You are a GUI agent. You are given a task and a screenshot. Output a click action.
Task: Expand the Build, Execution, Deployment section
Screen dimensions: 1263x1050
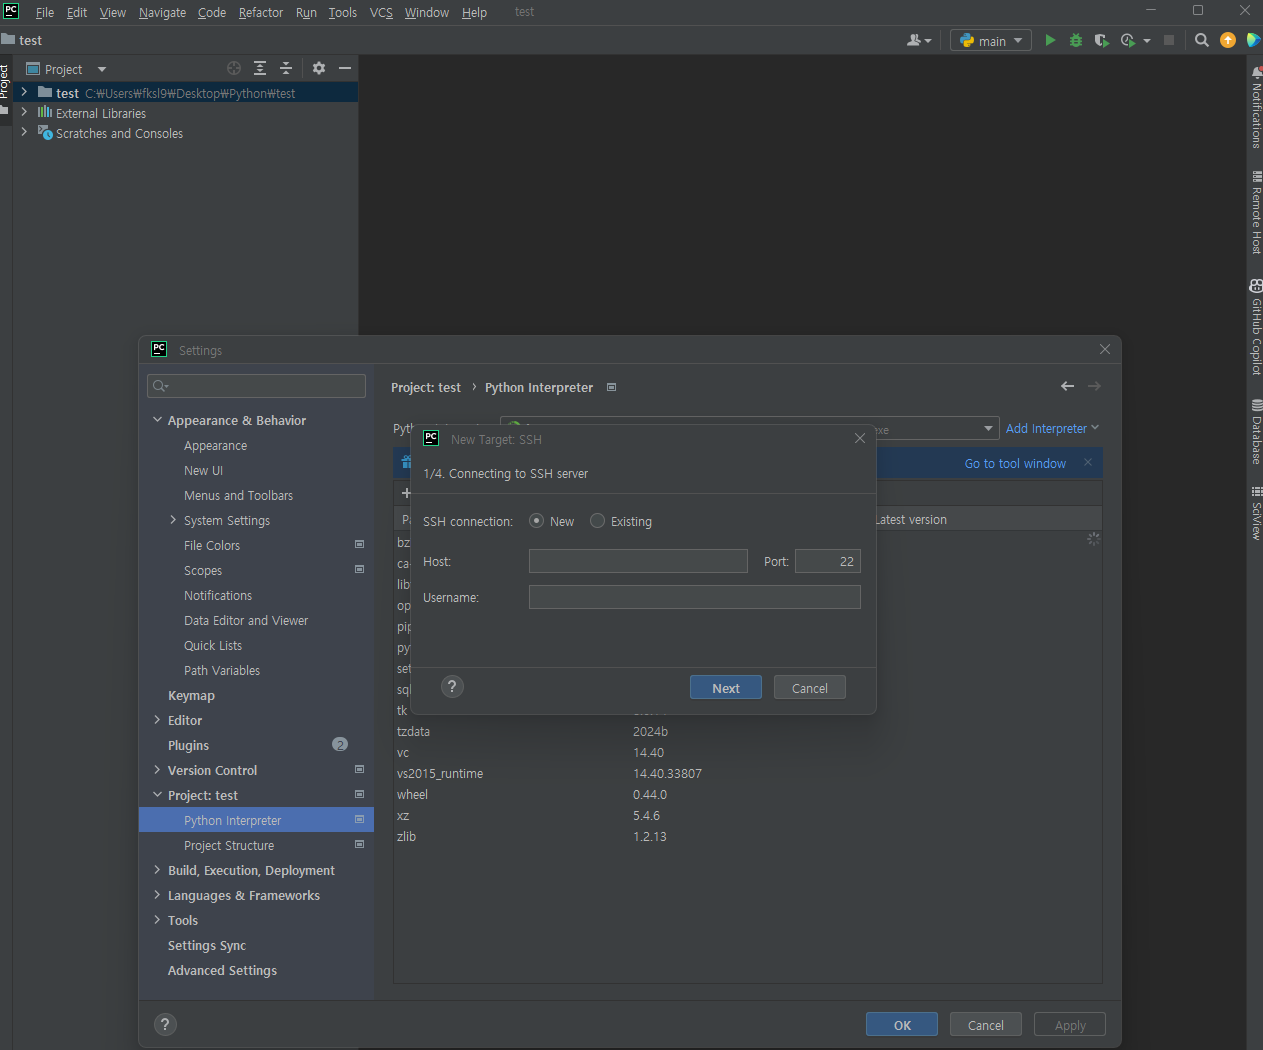[156, 870]
